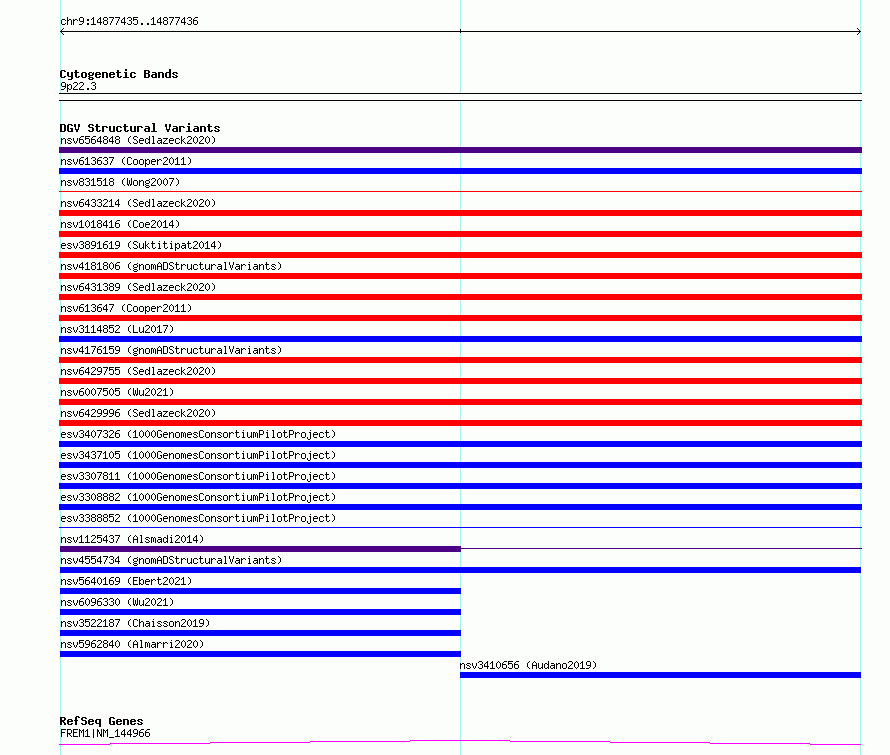Open variant nsv1018416 (Coe2014)
890x755 pixels.
pos(120,224)
